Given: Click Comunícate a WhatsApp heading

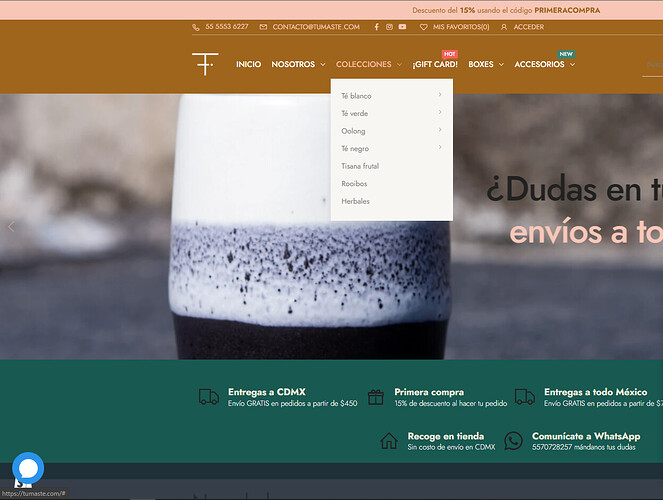Looking at the screenshot, I should 586,436.
